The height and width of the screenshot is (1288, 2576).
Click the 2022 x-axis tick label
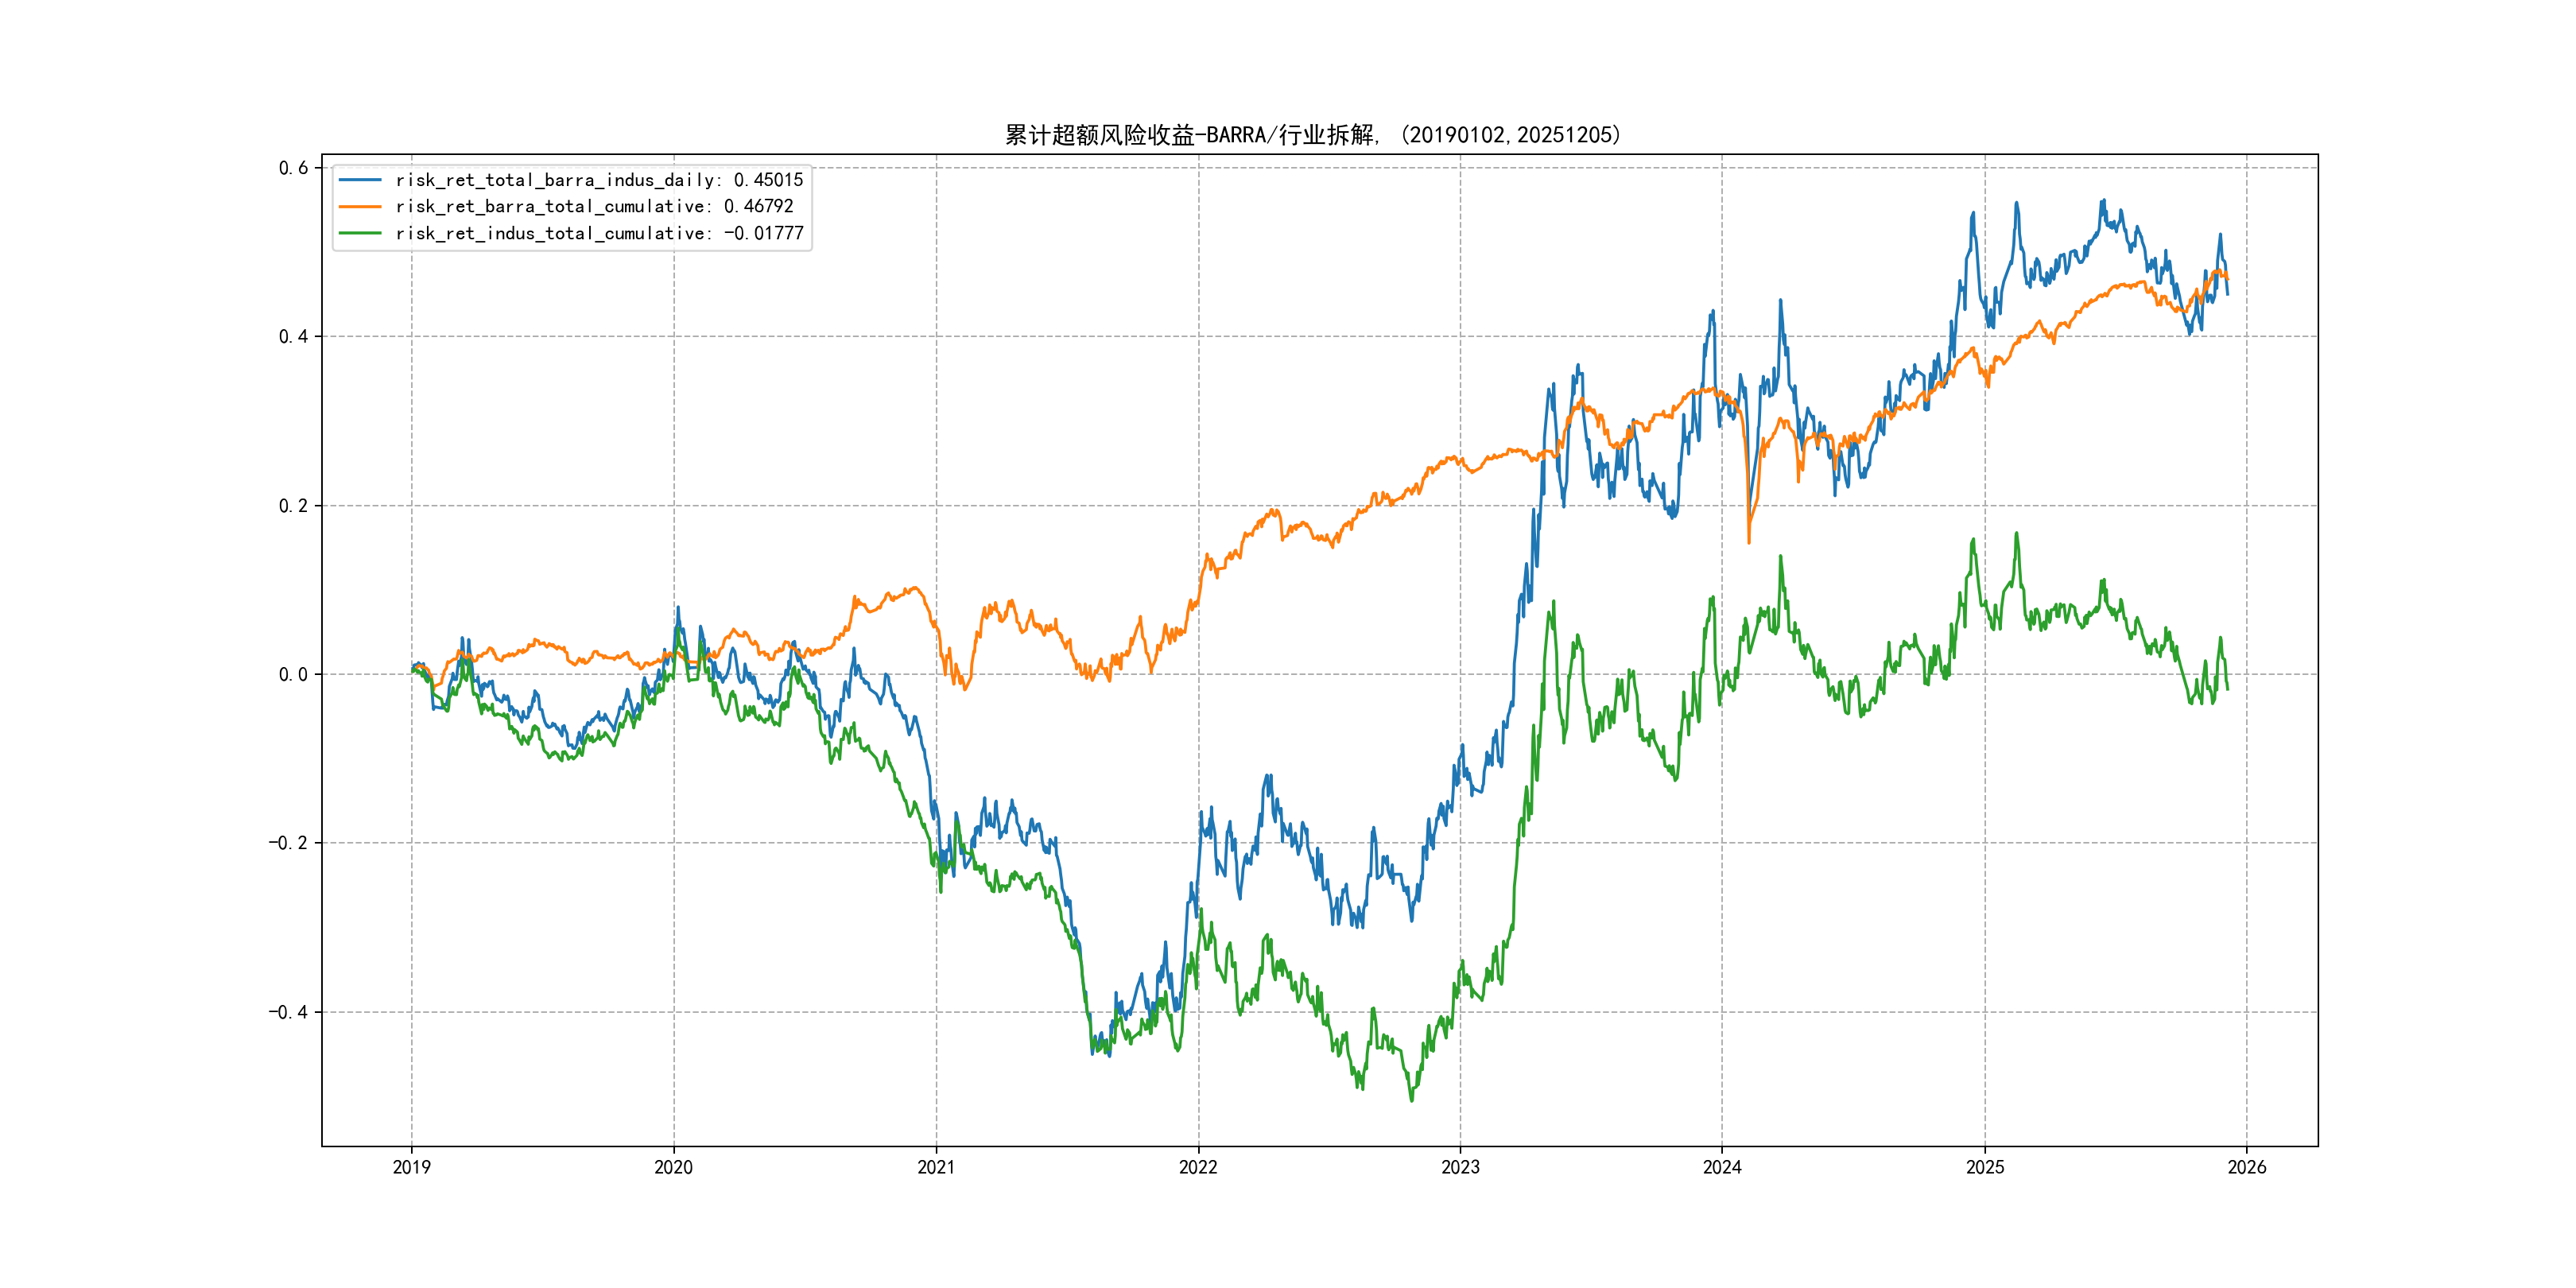coord(1198,1167)
